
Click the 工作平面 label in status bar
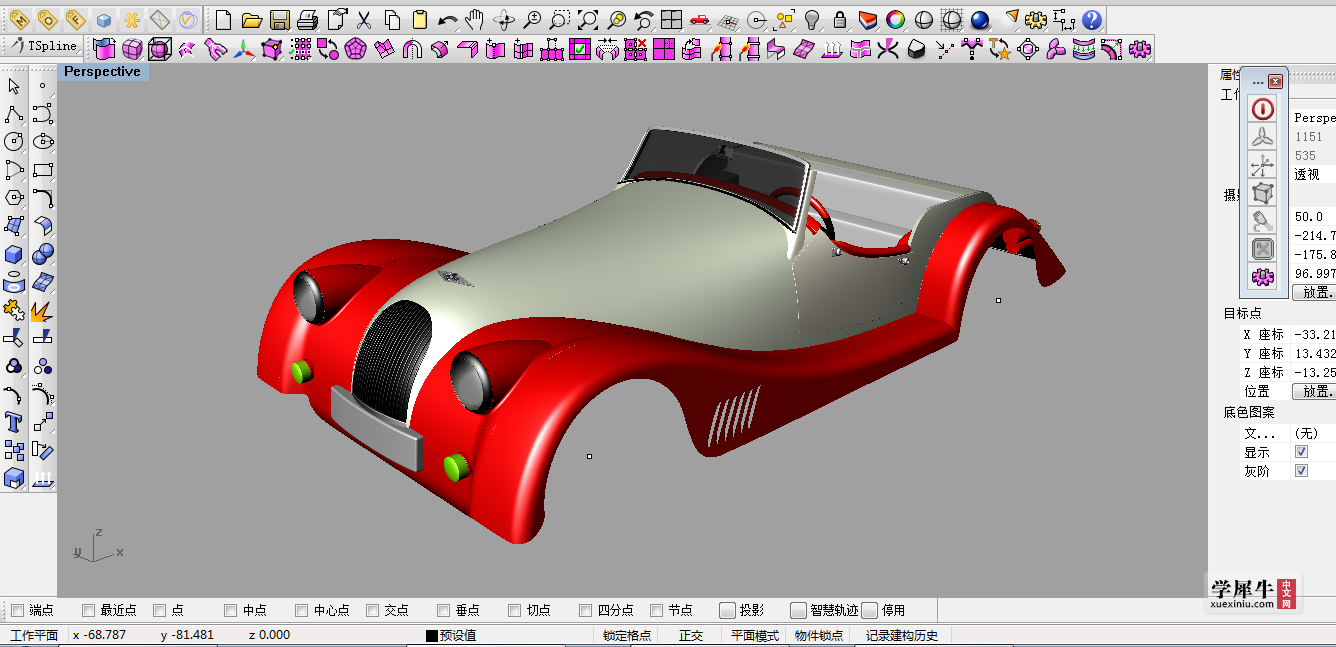point(35,635)
